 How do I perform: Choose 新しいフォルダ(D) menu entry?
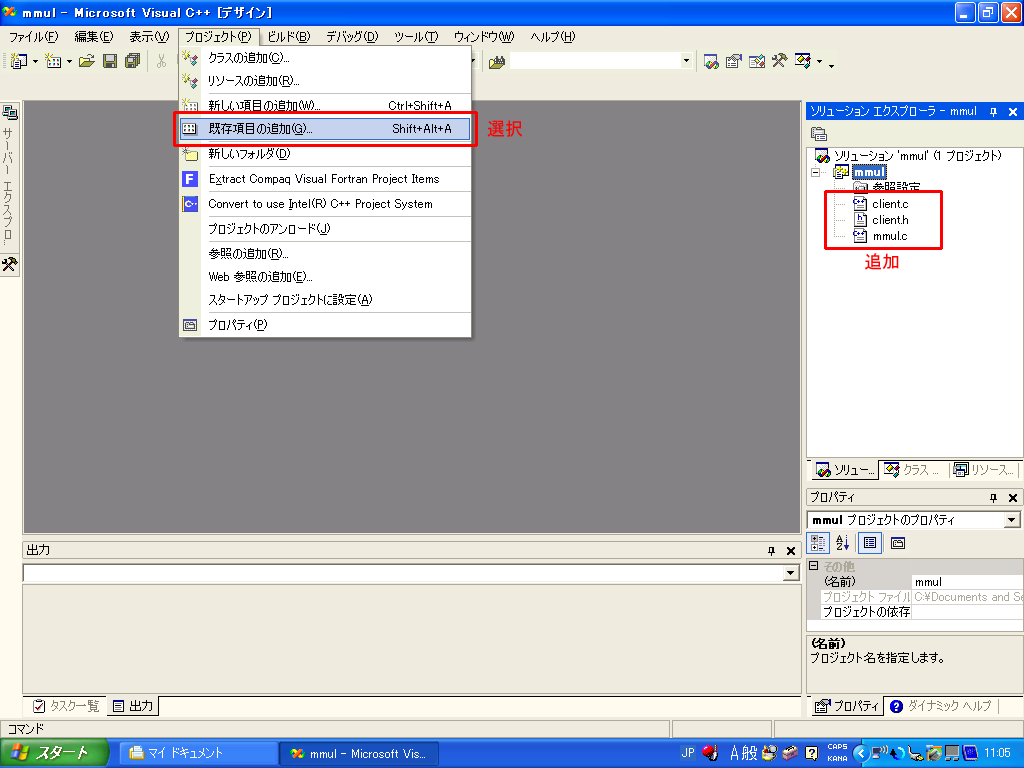pos(325,154)
